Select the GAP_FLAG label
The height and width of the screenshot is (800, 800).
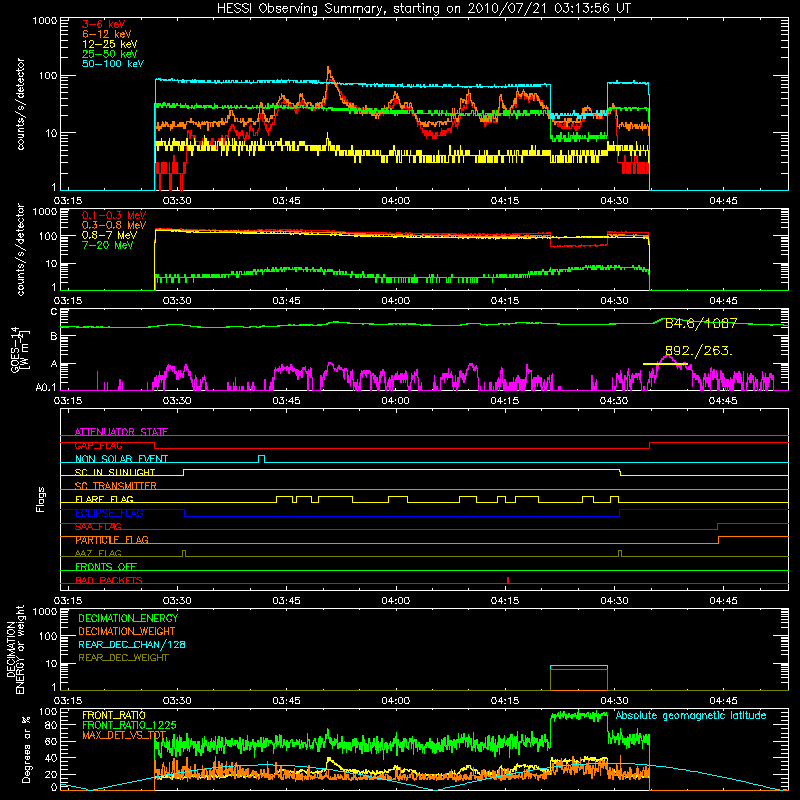(98, 445)
